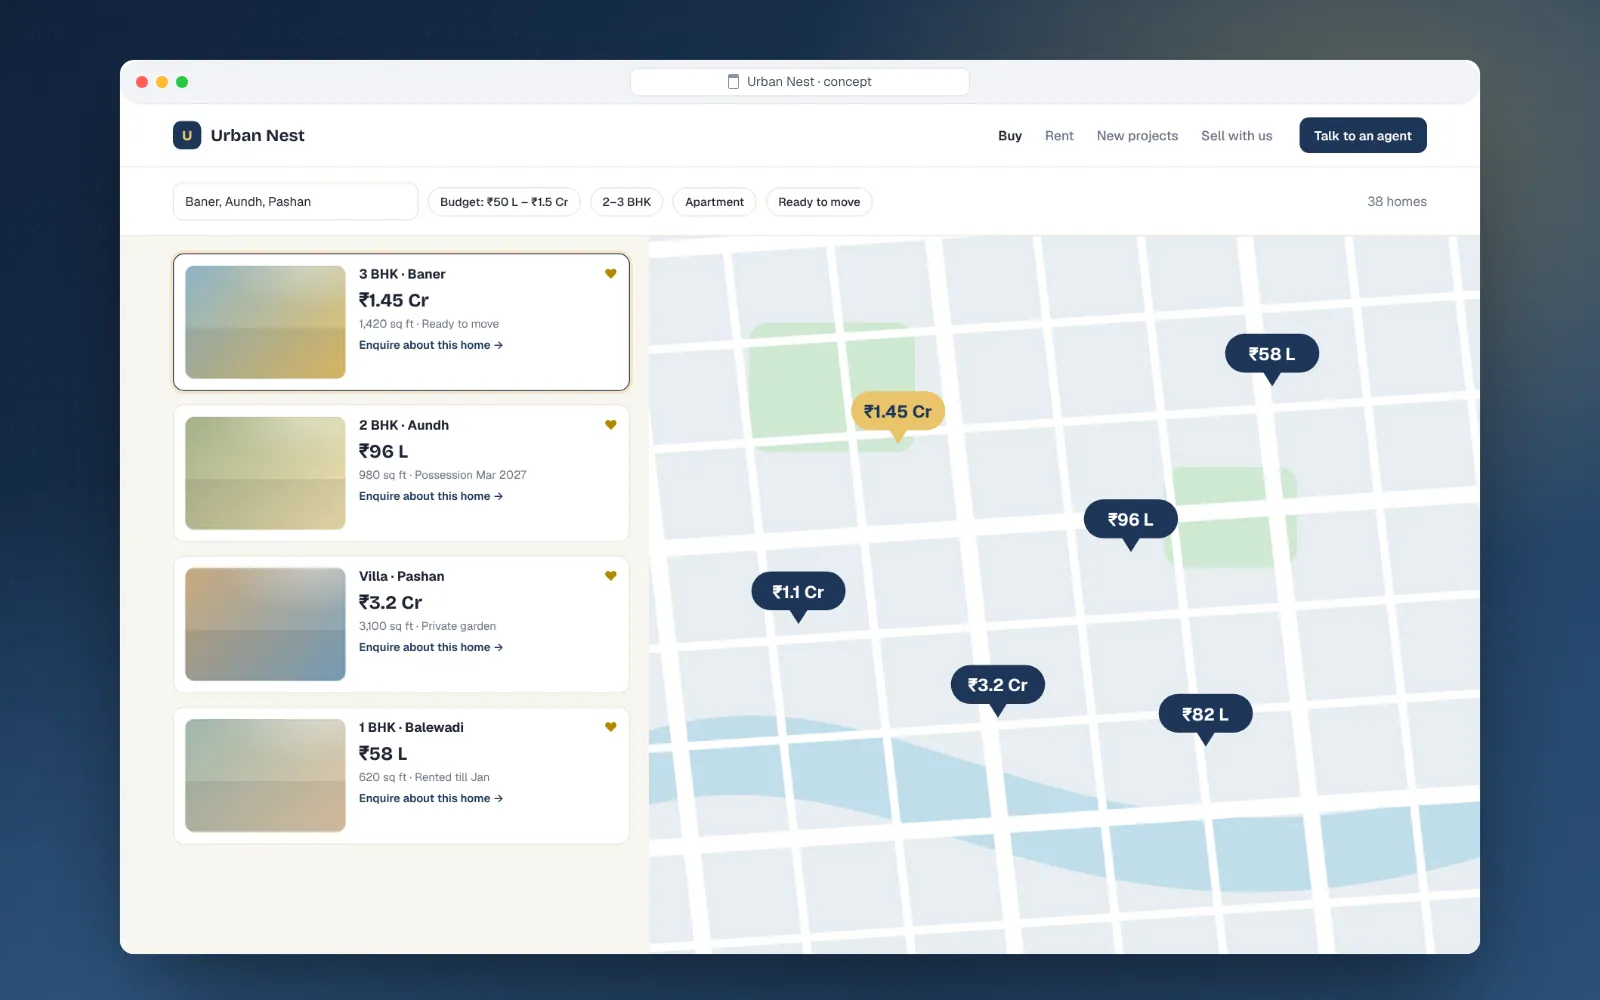The width and height of the screenshot is (1600, 1000).
Task: Go to New projects in navigation
Action: pyautogui.click(x=1137, y=136)
